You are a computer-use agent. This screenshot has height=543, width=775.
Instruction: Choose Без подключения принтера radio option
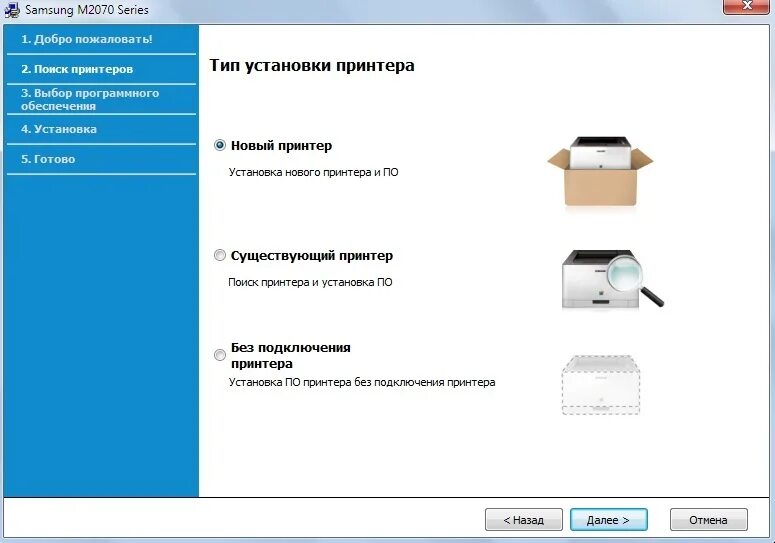tap(219, 355)
